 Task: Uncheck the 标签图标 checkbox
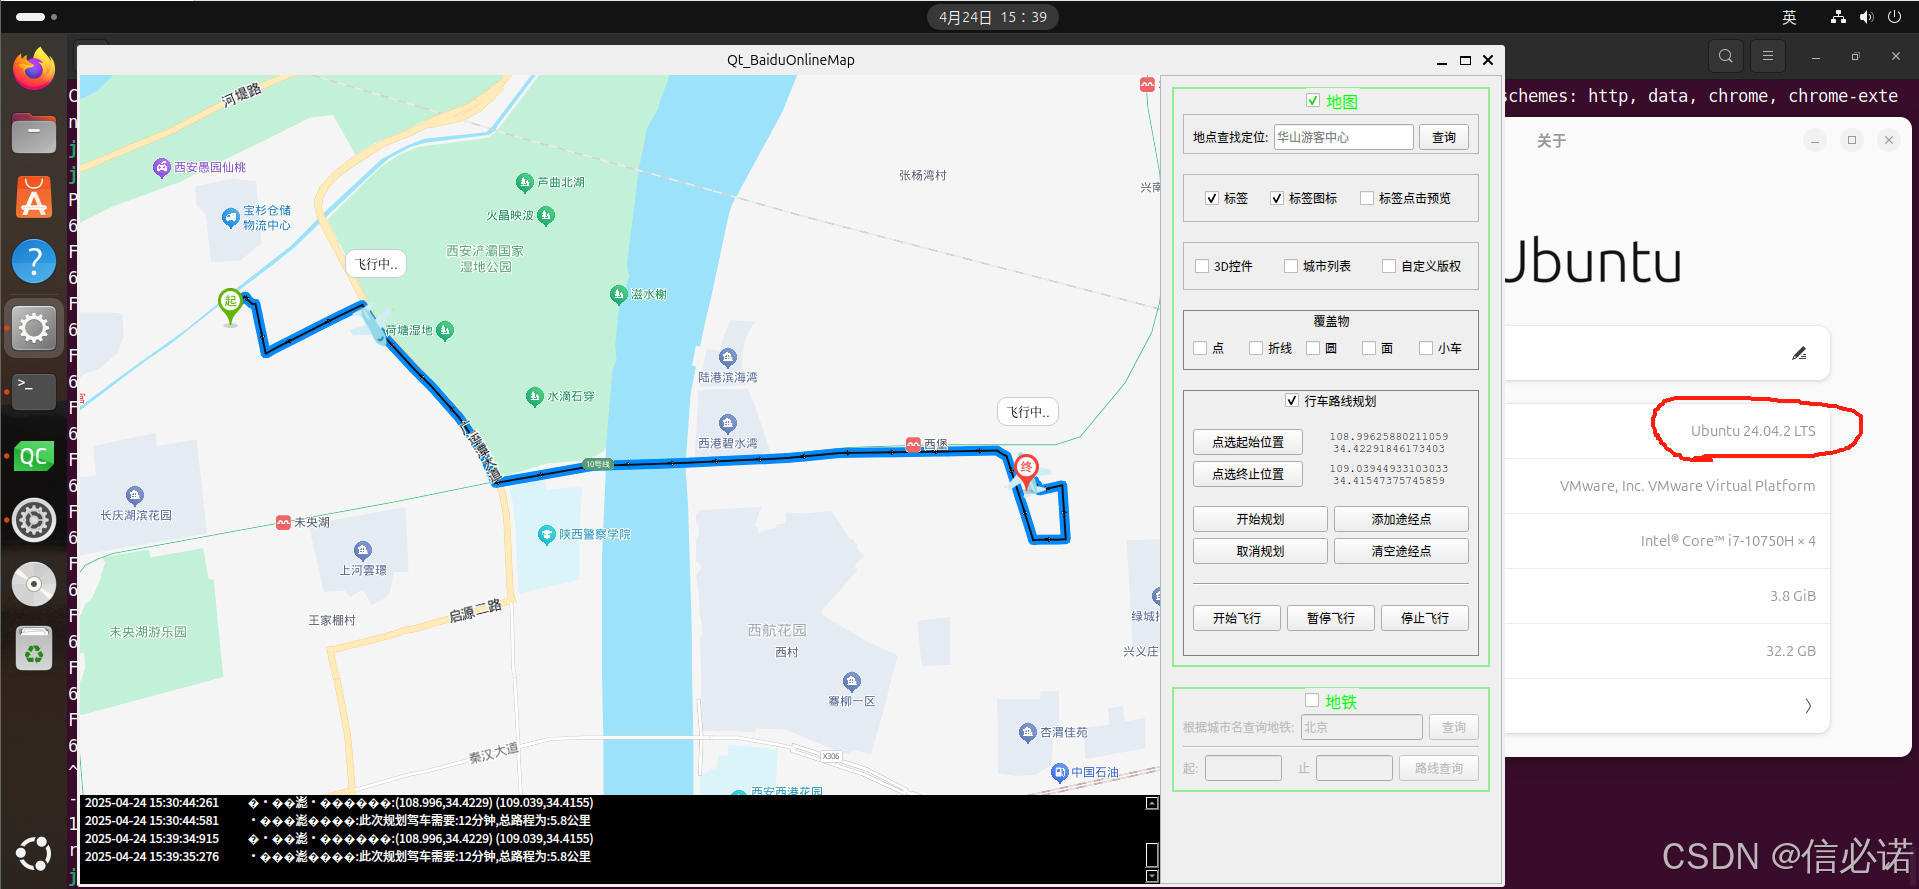click(1277, 198)
